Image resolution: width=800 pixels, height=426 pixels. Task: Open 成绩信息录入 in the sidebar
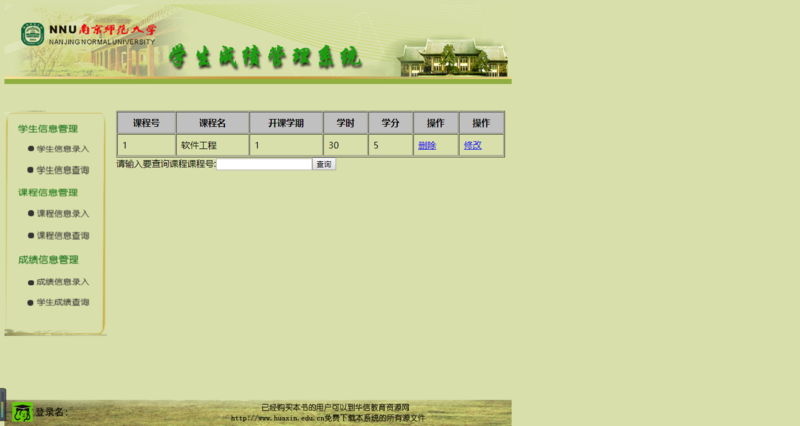[x=63, y=282]
